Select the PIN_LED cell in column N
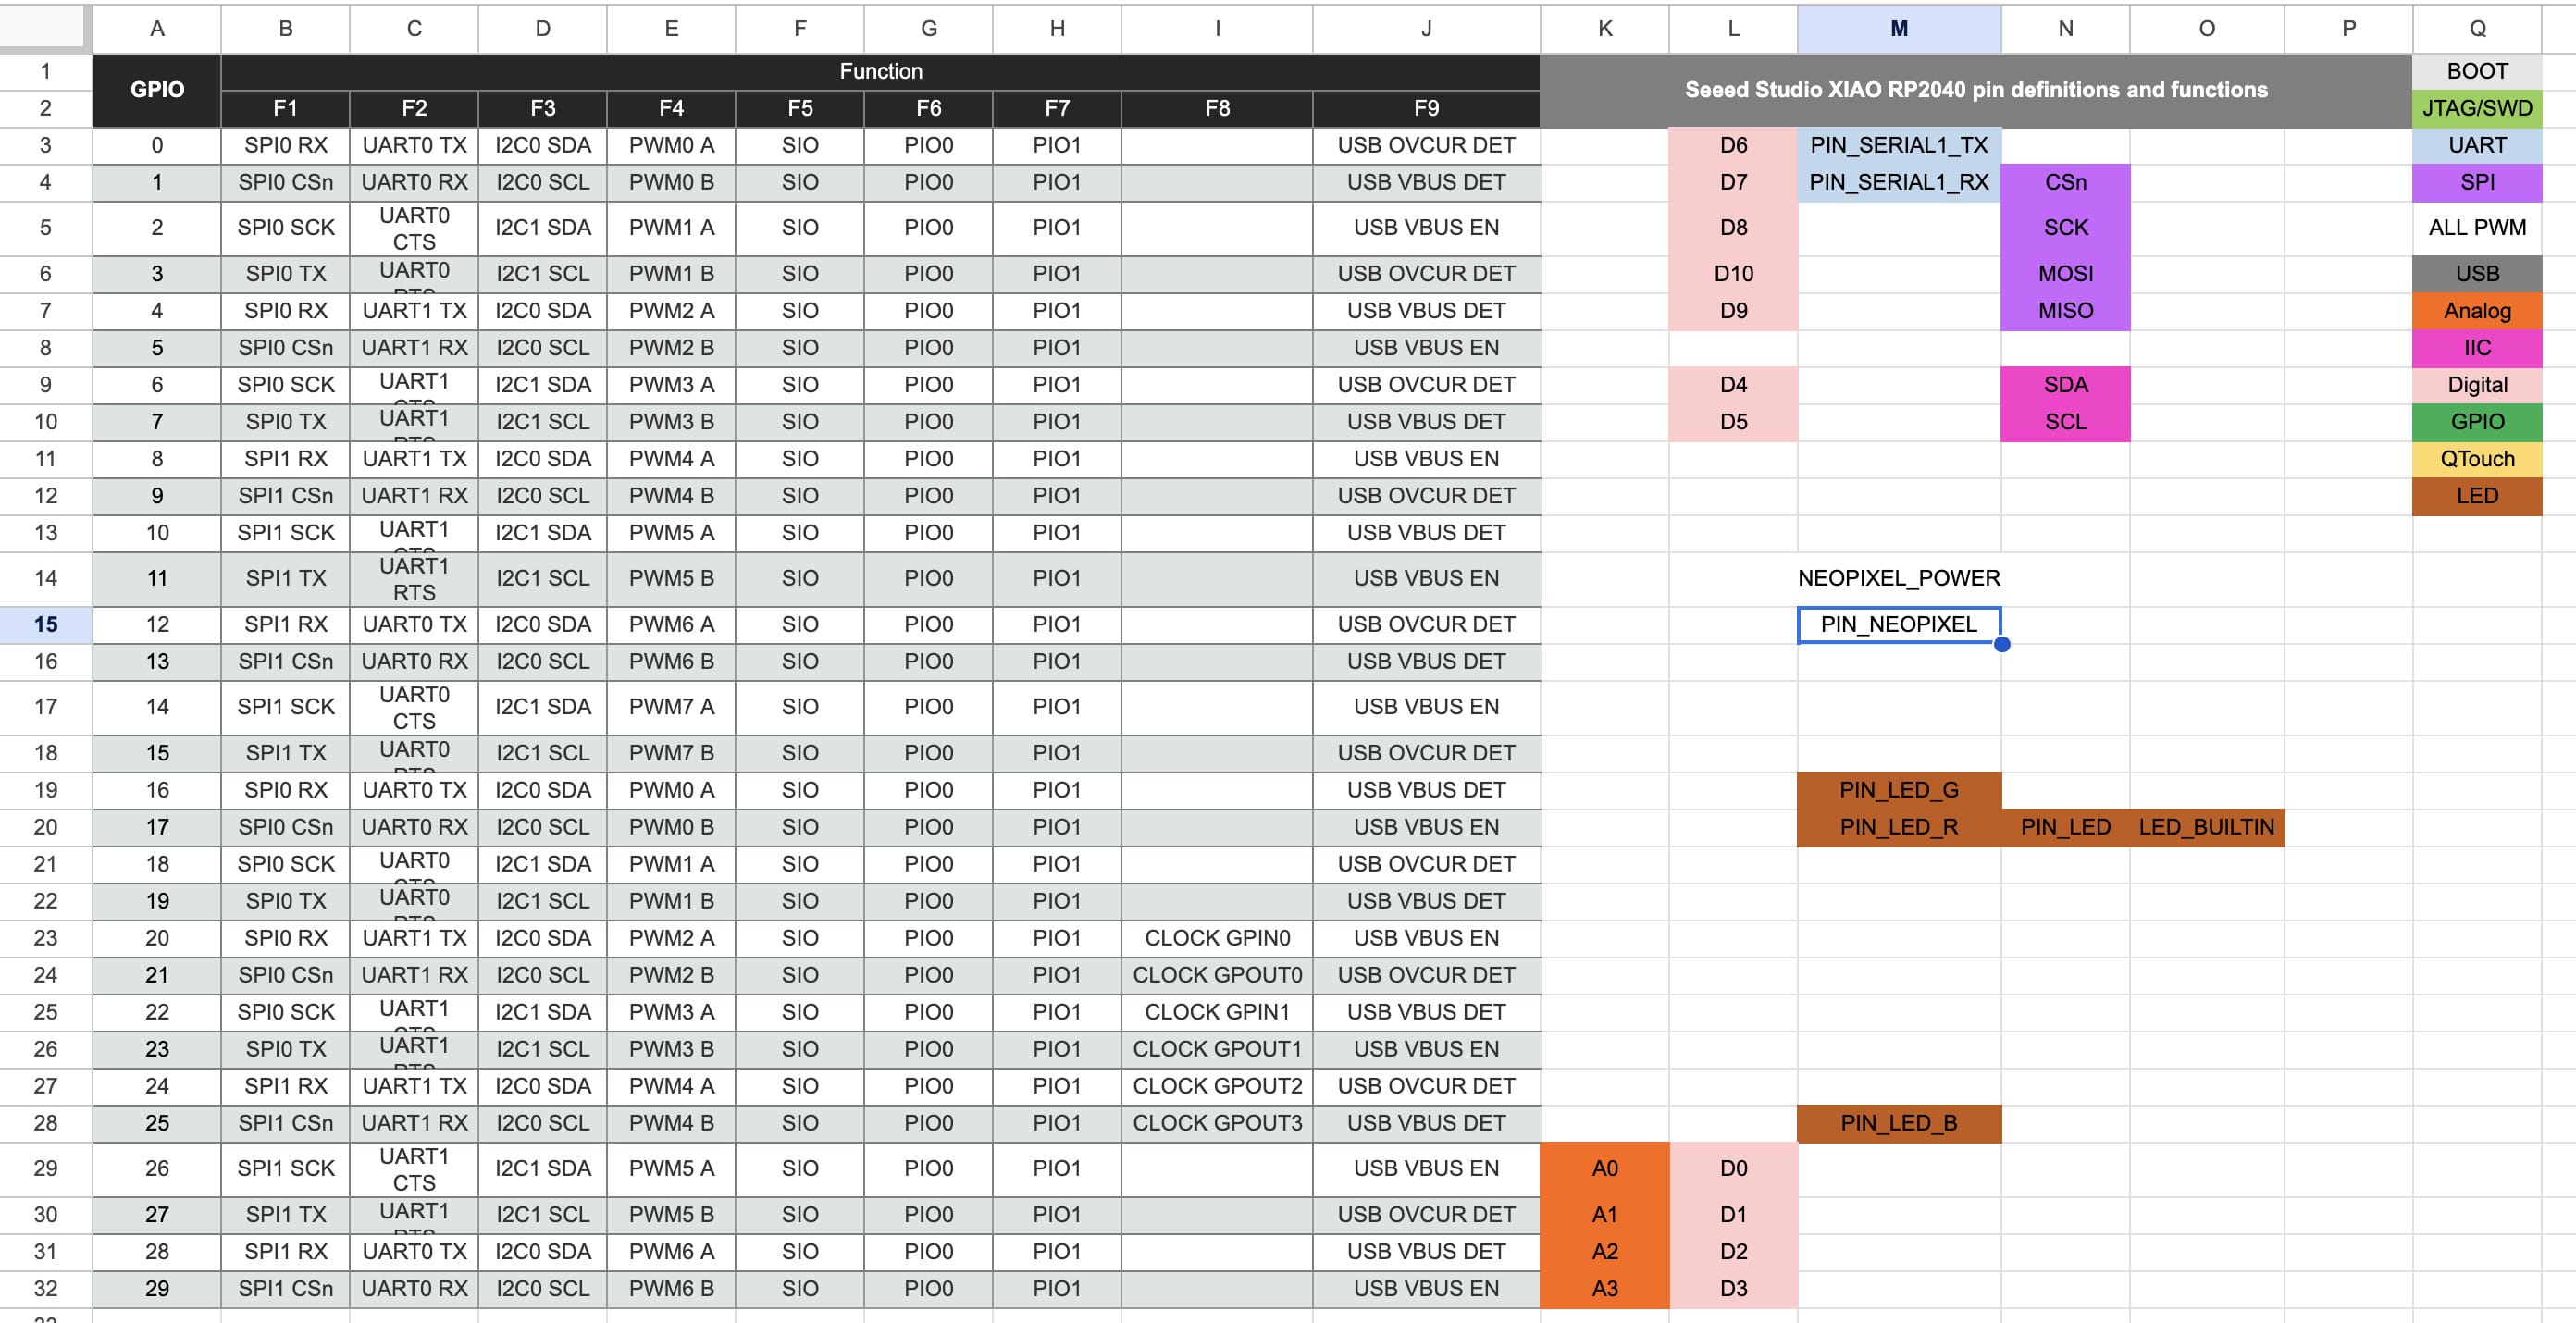Screen dimensions: 2576x1323 (2065, 828)
